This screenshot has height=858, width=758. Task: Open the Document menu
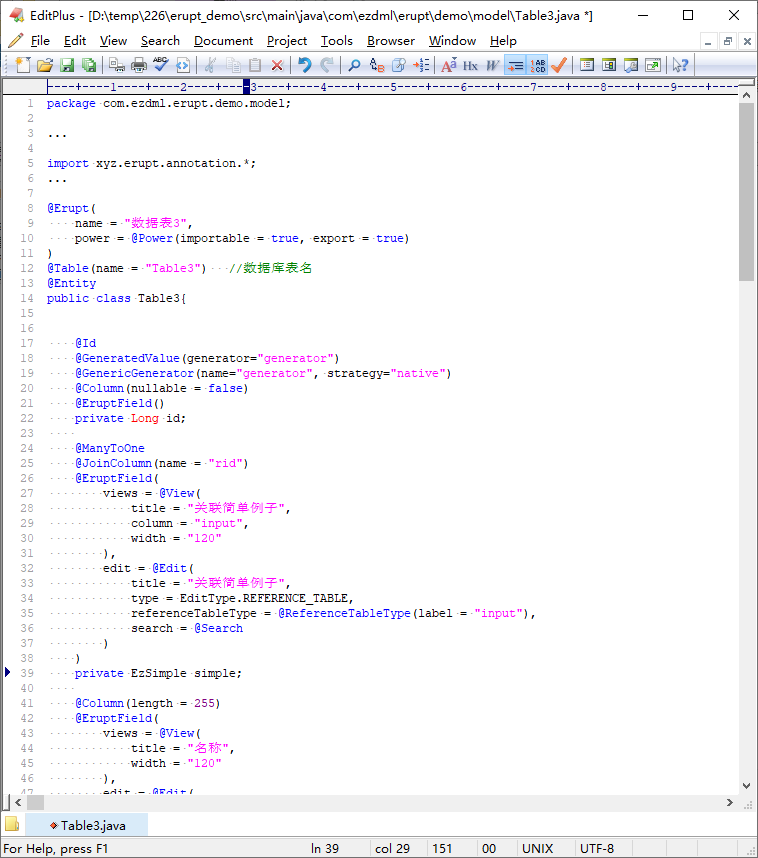coord(223,41)
